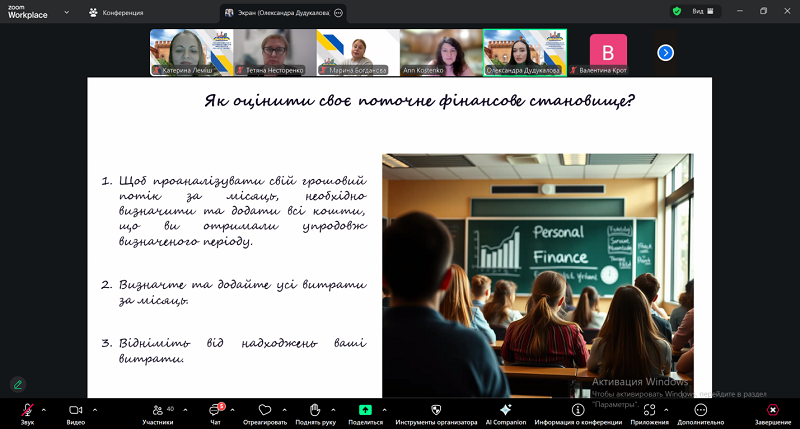Open the Участники participants panel

pos(157,410)
